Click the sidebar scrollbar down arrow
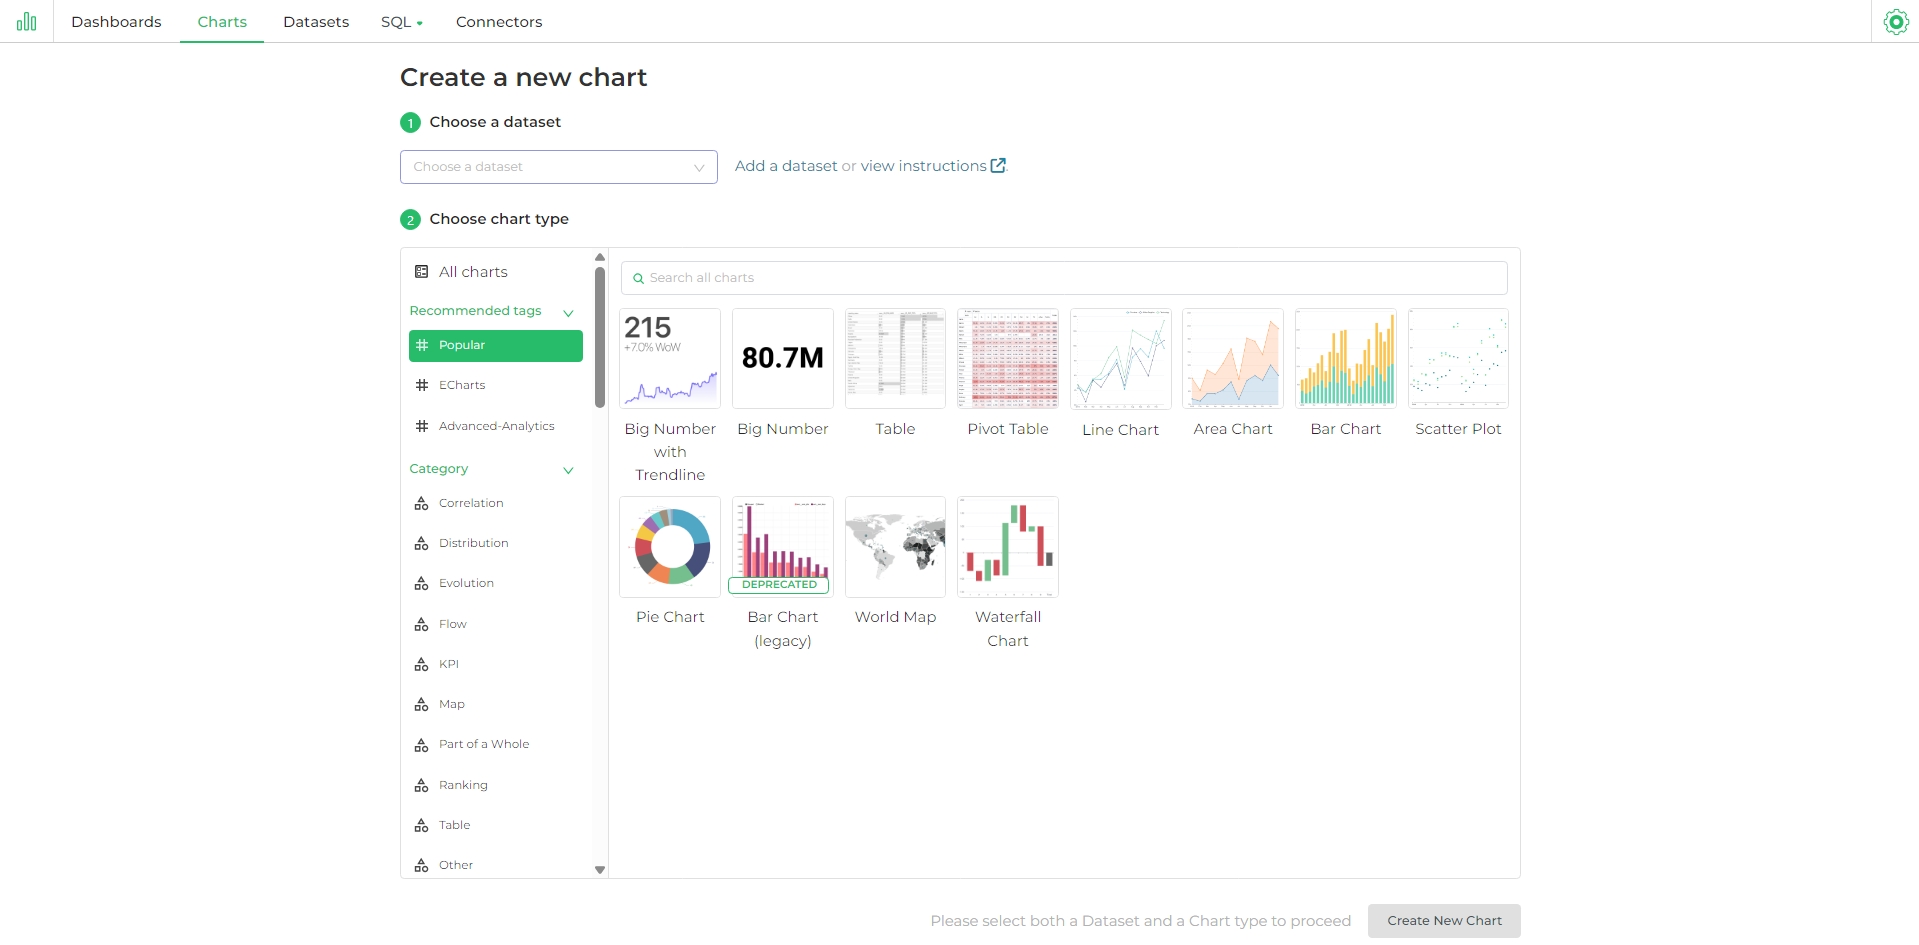 (x=600, y=870)
